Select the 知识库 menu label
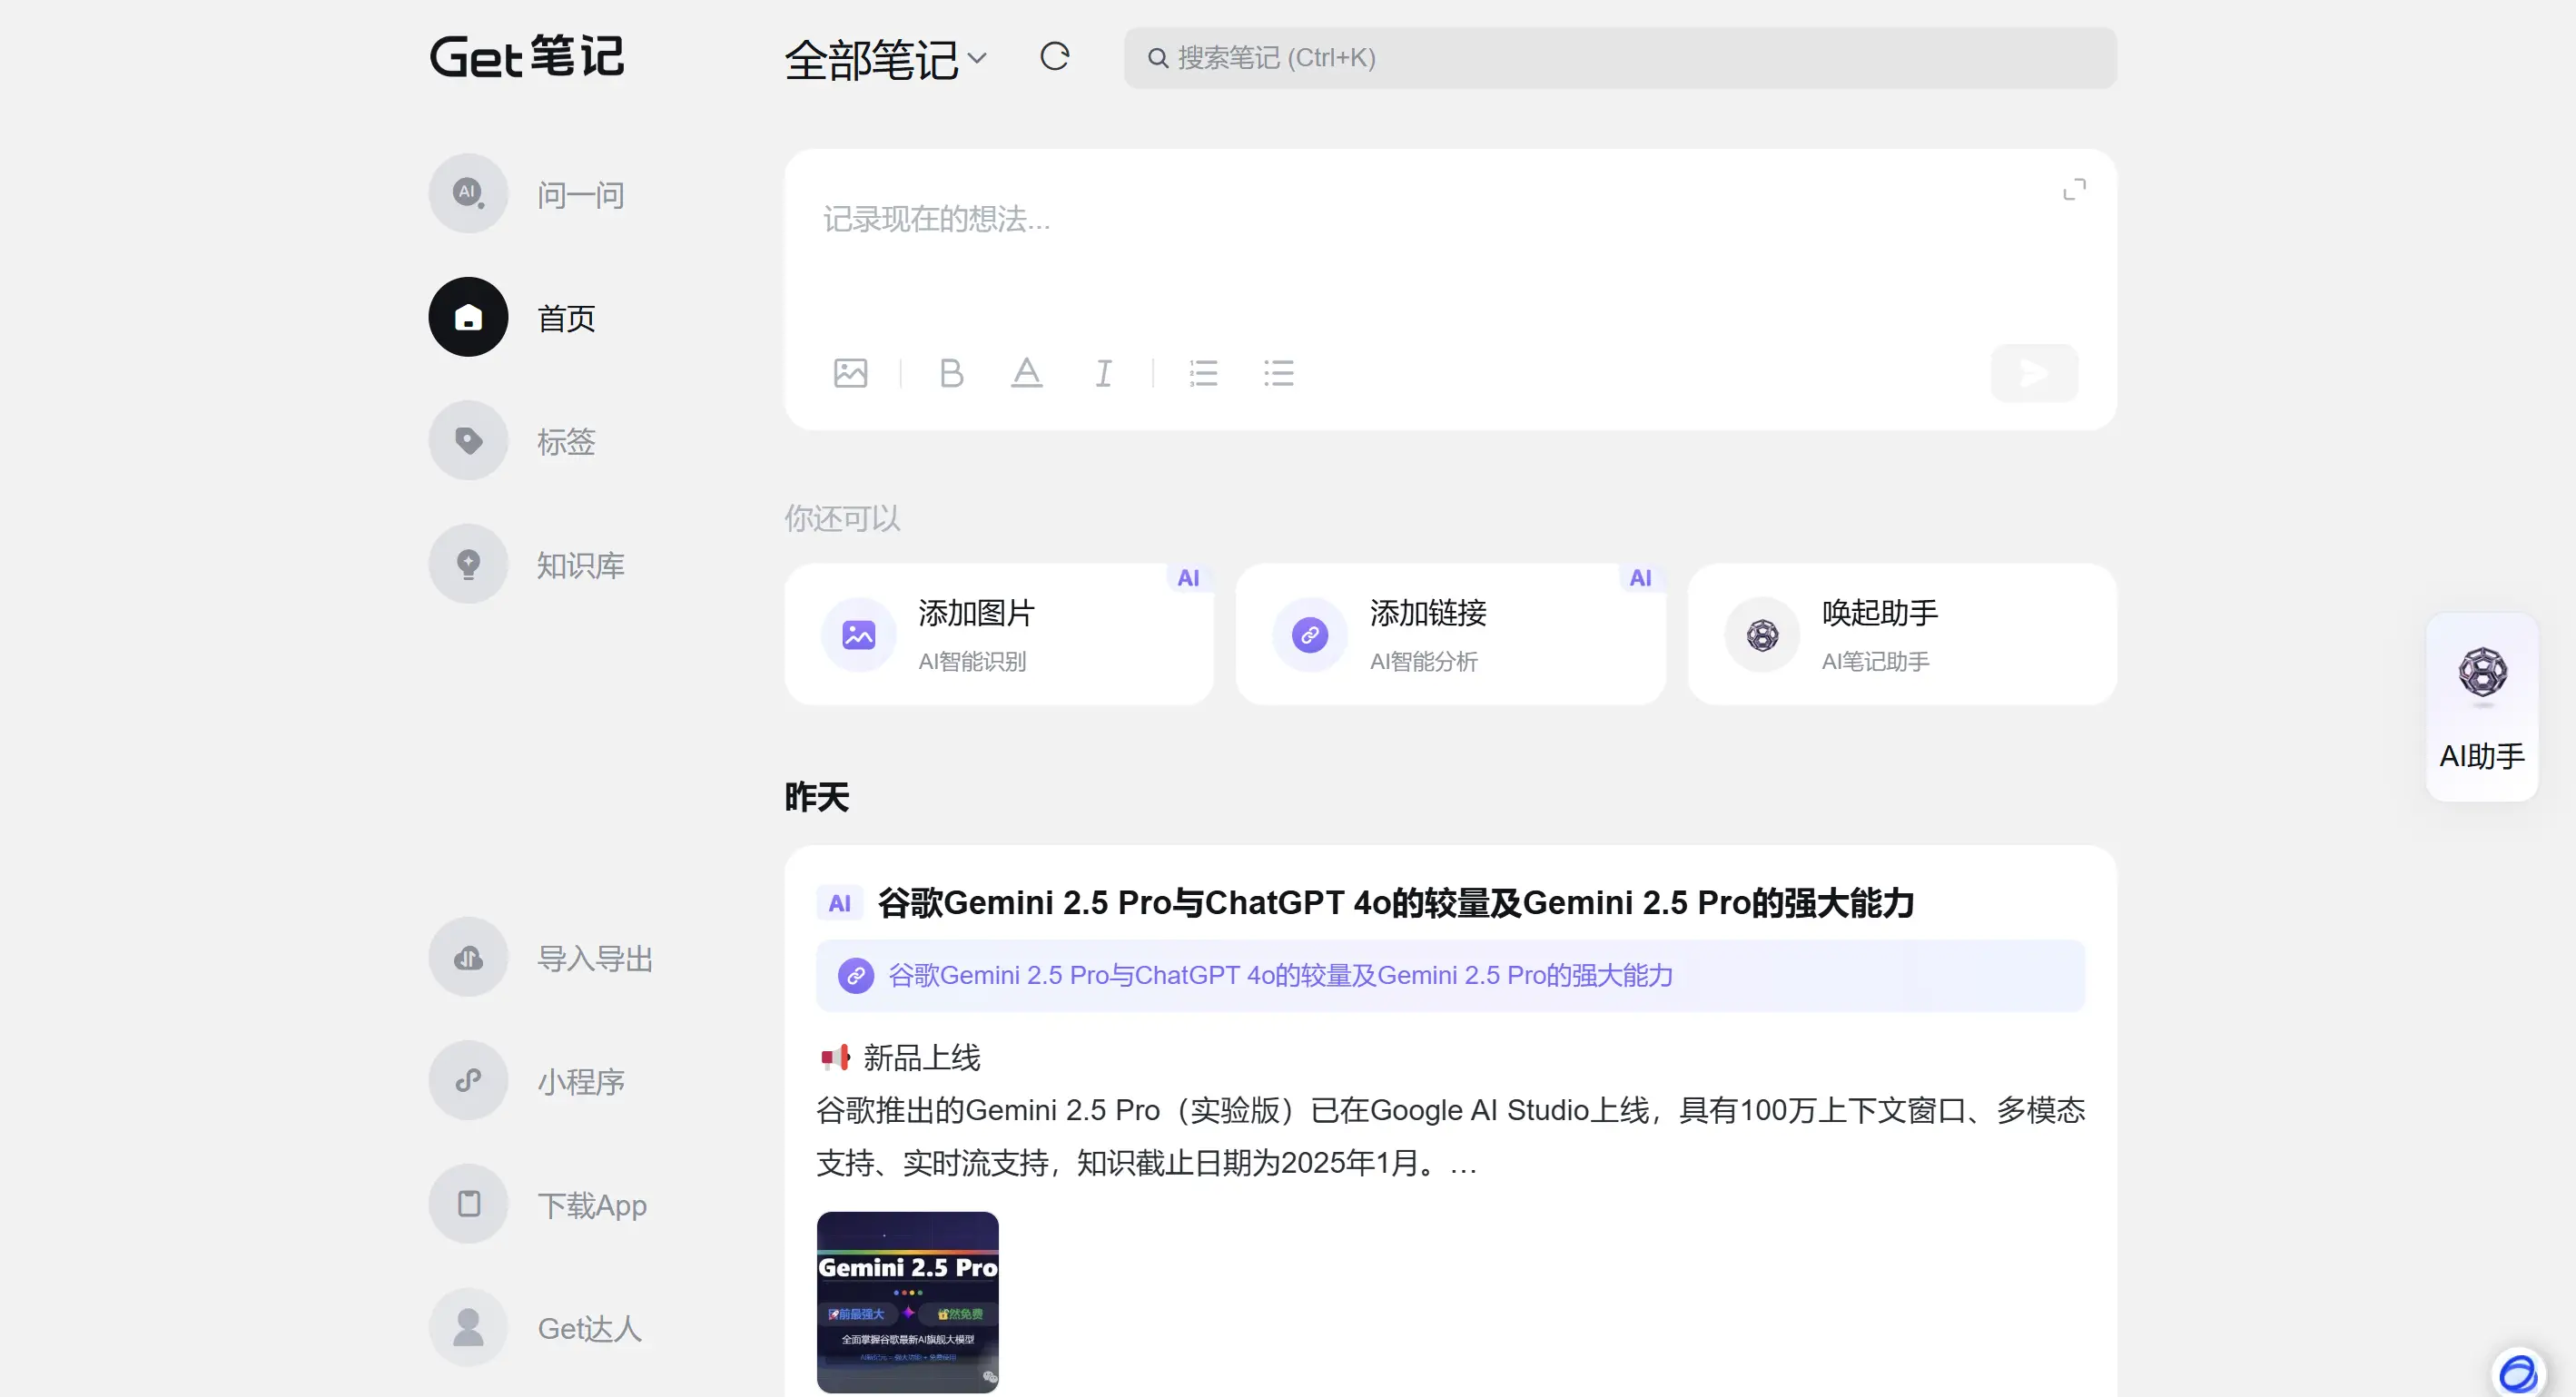The height and width of the screenshot is (1397, 2576). coord(581,566)
